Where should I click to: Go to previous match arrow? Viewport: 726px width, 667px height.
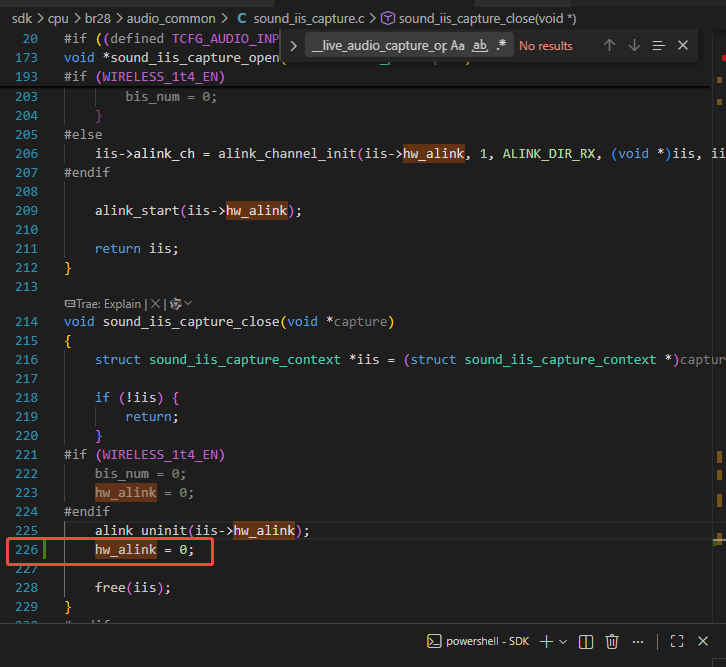609,45
